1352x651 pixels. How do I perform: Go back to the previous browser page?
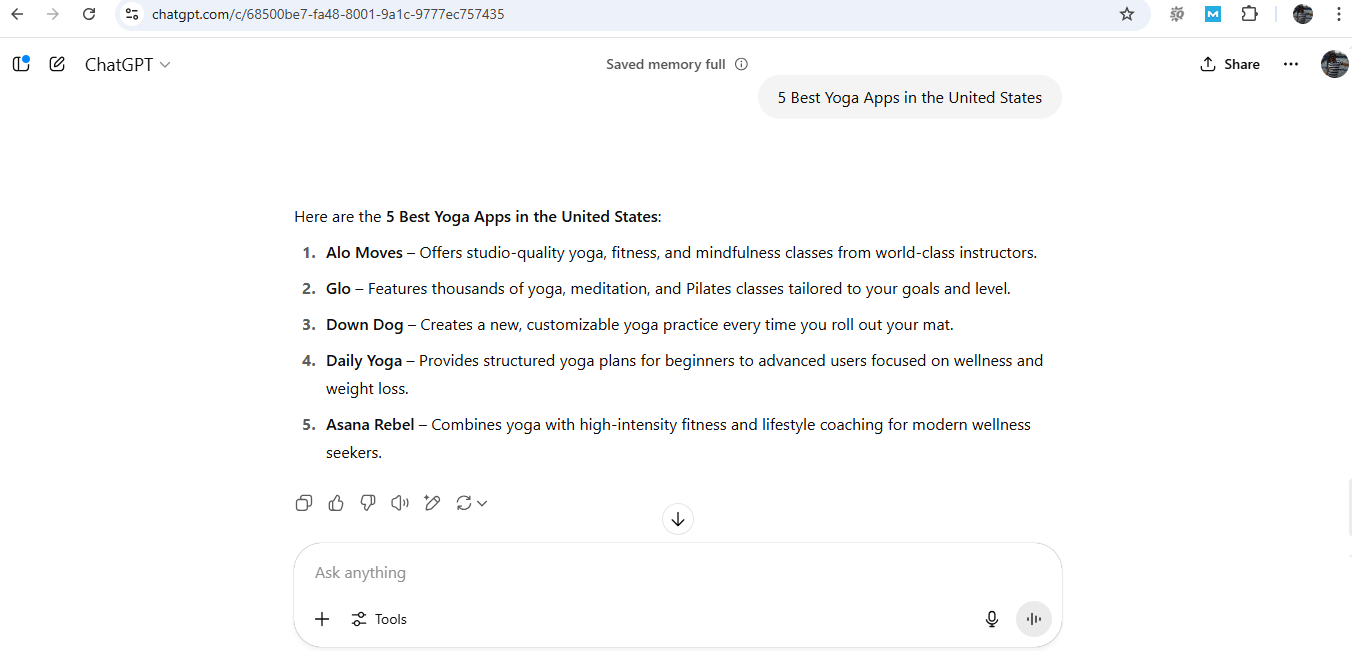coord(17,14)
